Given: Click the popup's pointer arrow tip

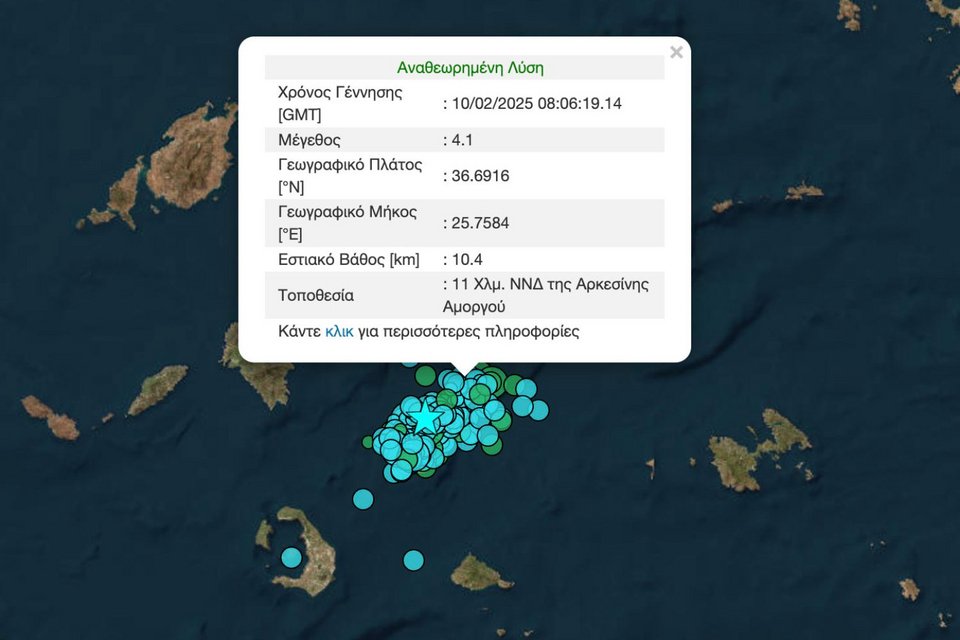Looking at the screenshot, I should [464, 375].
